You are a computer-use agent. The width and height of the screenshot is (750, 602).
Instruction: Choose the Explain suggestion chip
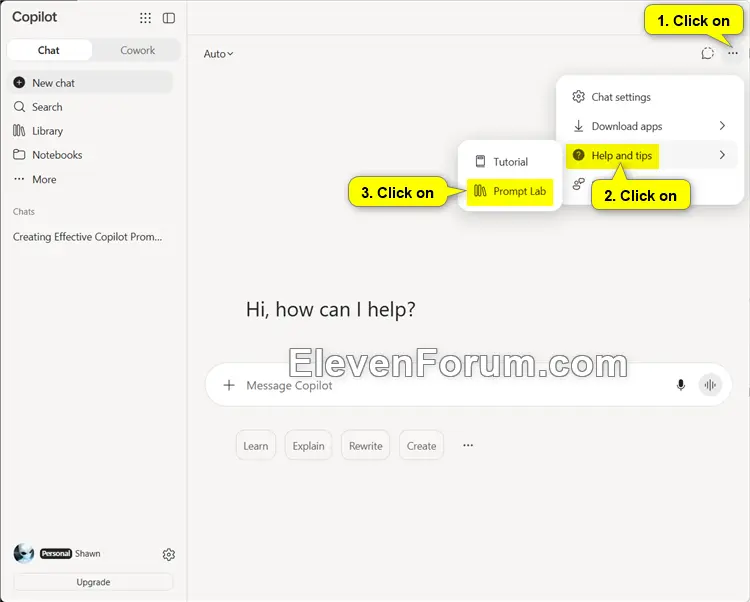click(x=309, y=446)
